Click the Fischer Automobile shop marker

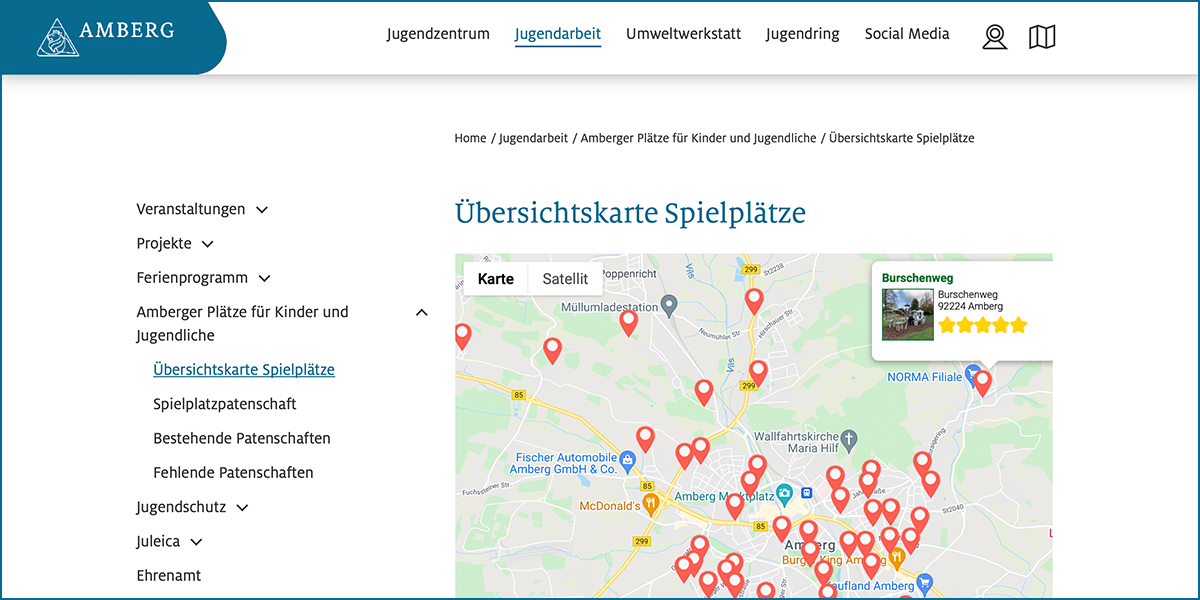click(627, 461)
